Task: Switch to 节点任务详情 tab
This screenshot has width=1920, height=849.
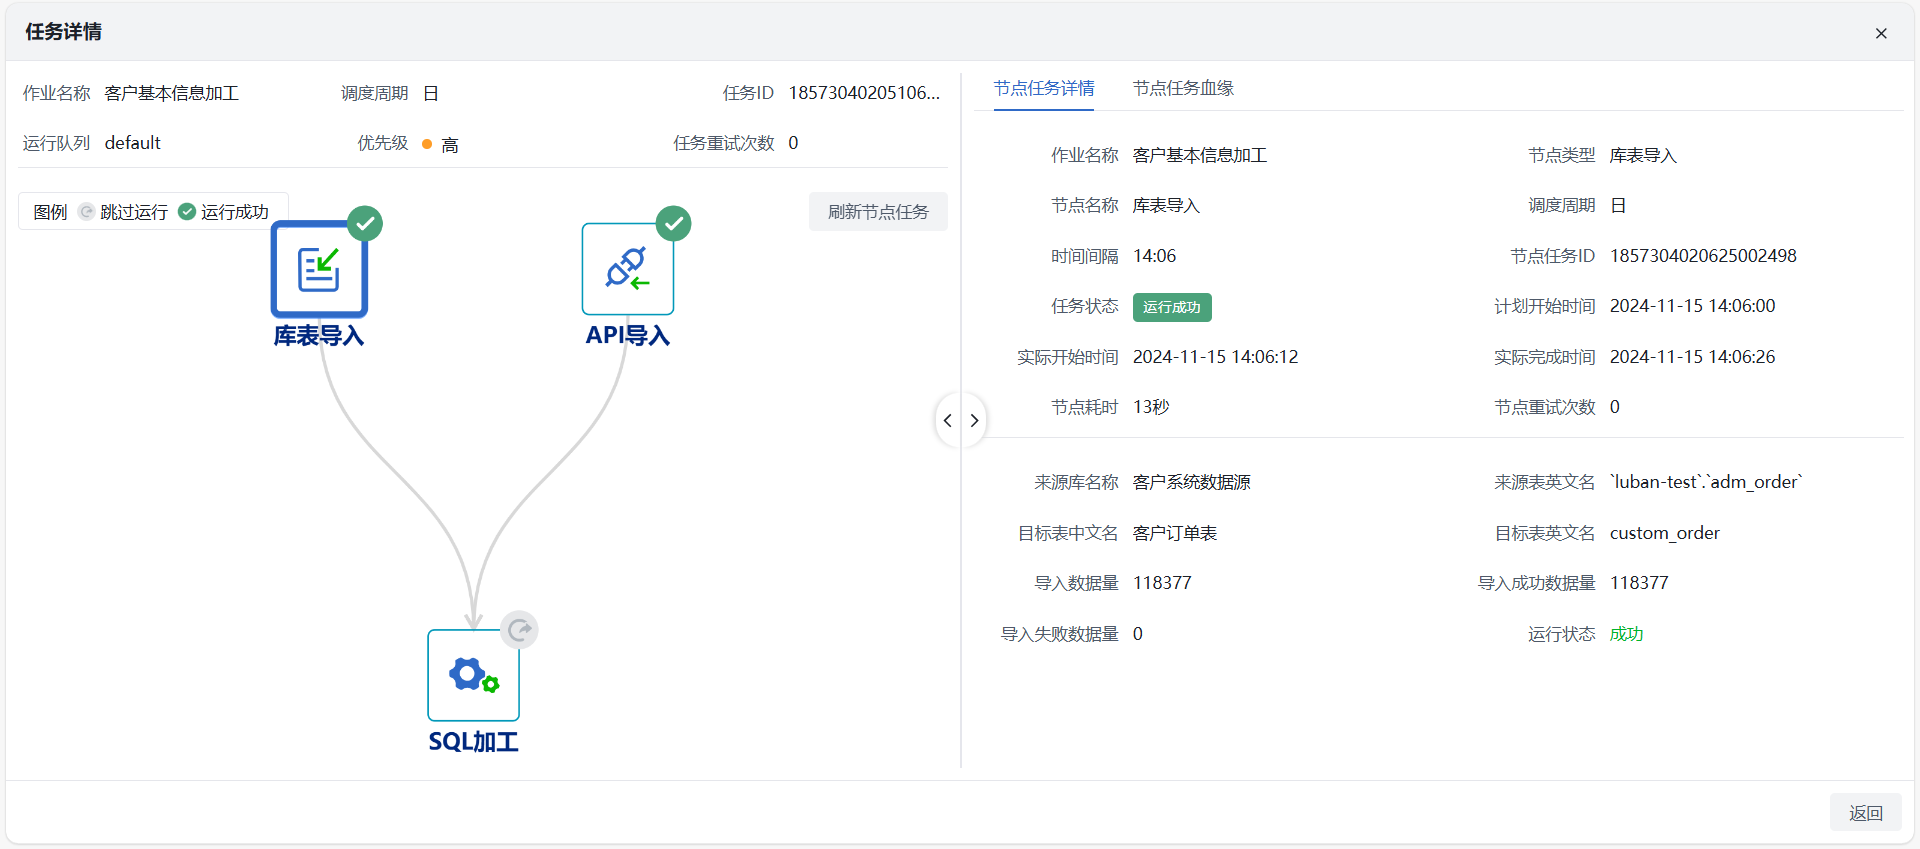Action: pos(1044,88)
